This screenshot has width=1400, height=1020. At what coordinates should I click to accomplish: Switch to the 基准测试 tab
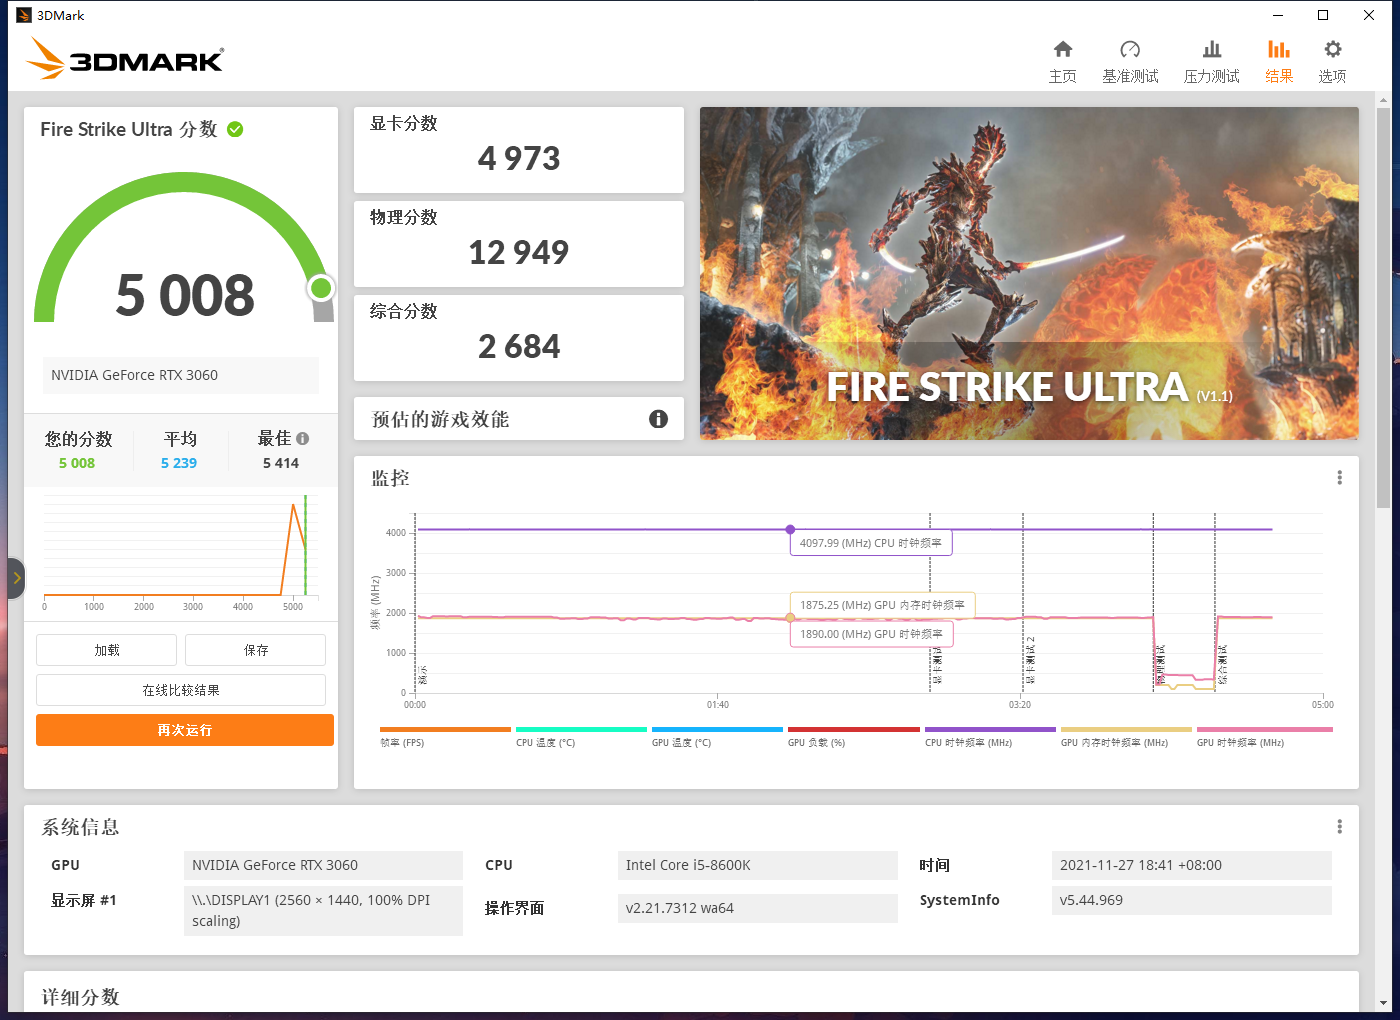tap(1130, 60)
